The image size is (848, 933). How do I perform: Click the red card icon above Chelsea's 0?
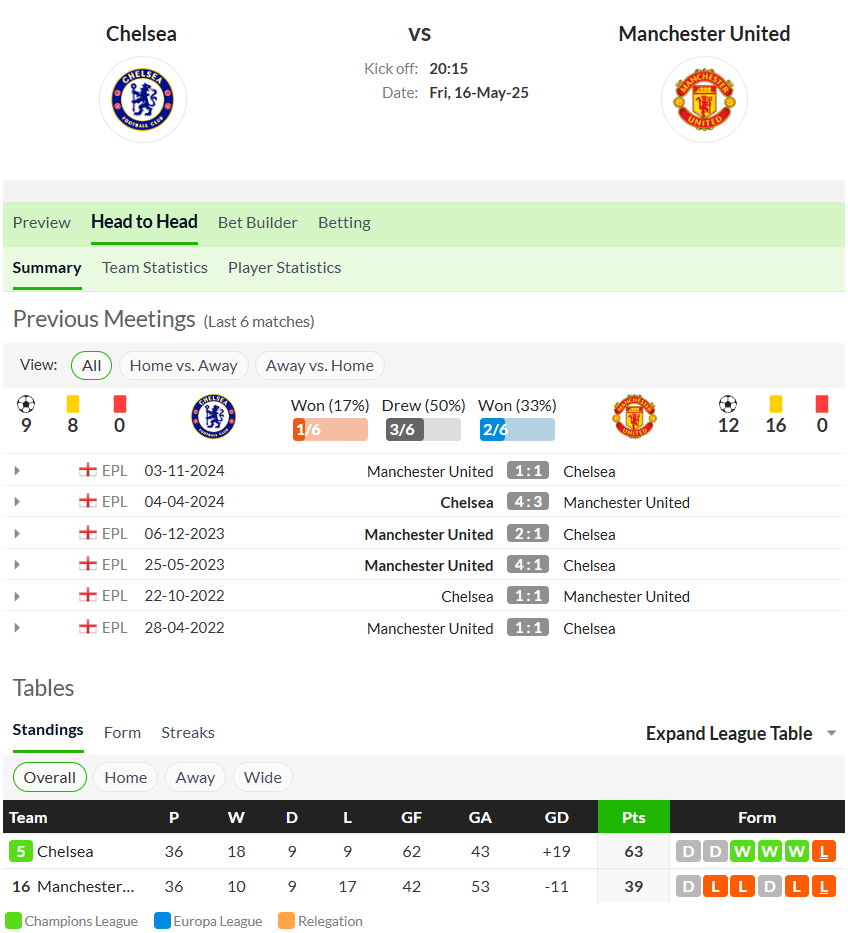120,405
